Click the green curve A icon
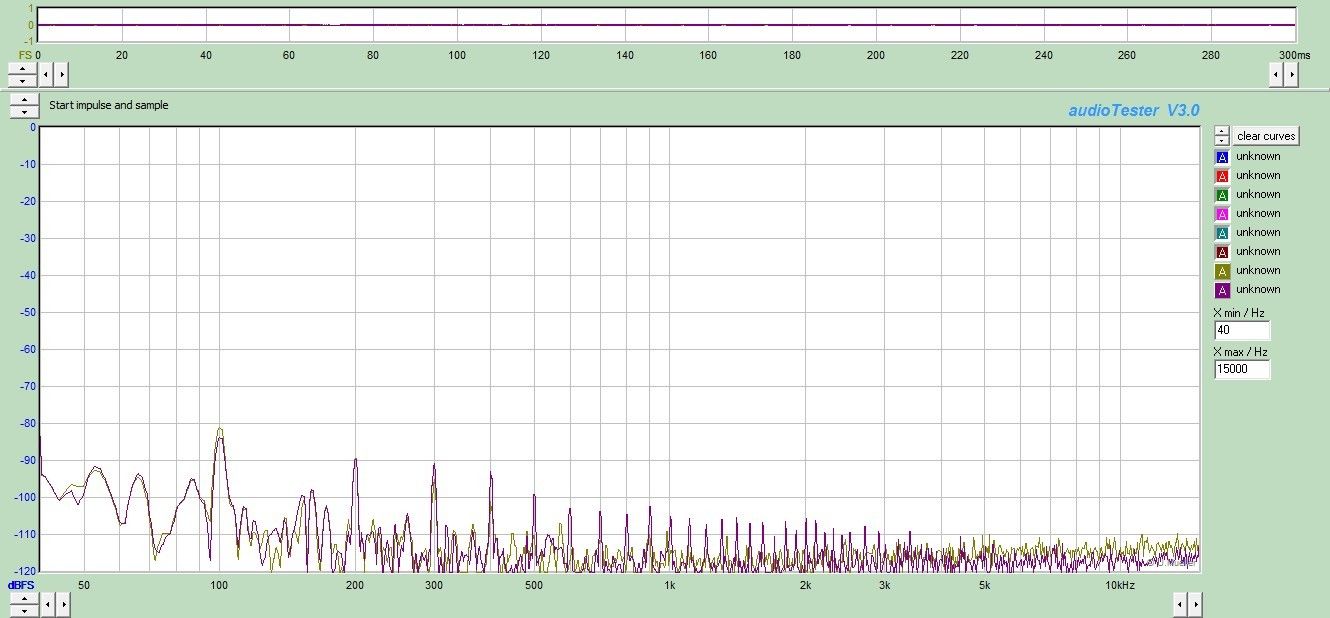The height and width of the screenshot is (618, 1330). pos(1222,195)
